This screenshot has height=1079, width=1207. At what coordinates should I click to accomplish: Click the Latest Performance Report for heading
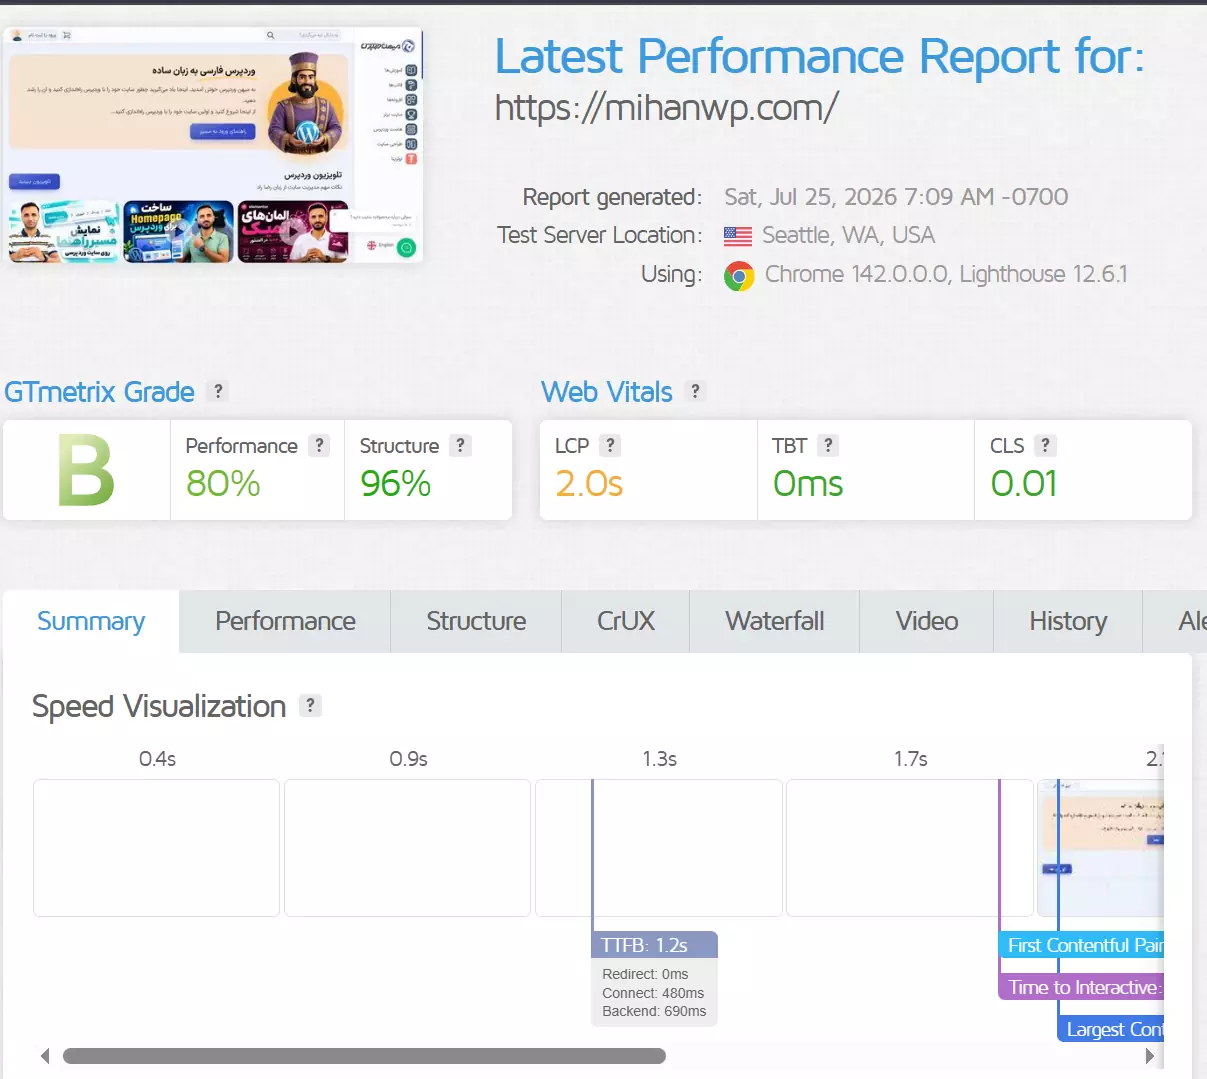click(x=820, y=57)
